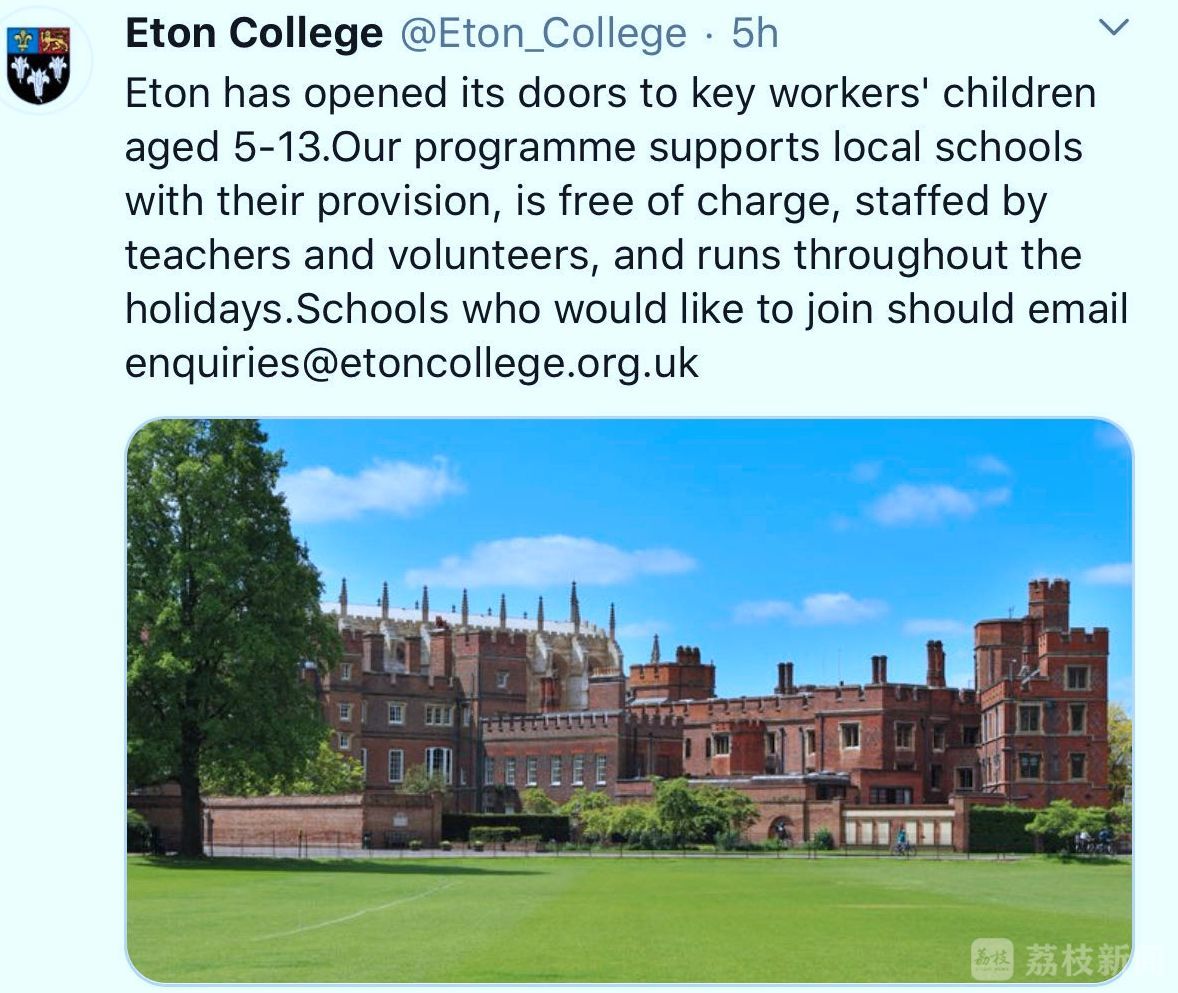
Task: Click the words "aged 5-13" in tweet
Action: coord(226,148)
